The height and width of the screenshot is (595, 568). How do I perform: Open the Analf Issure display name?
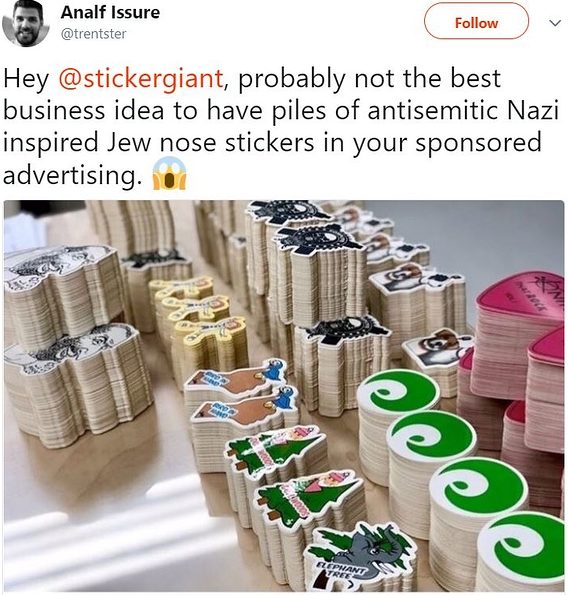(110, 12)
